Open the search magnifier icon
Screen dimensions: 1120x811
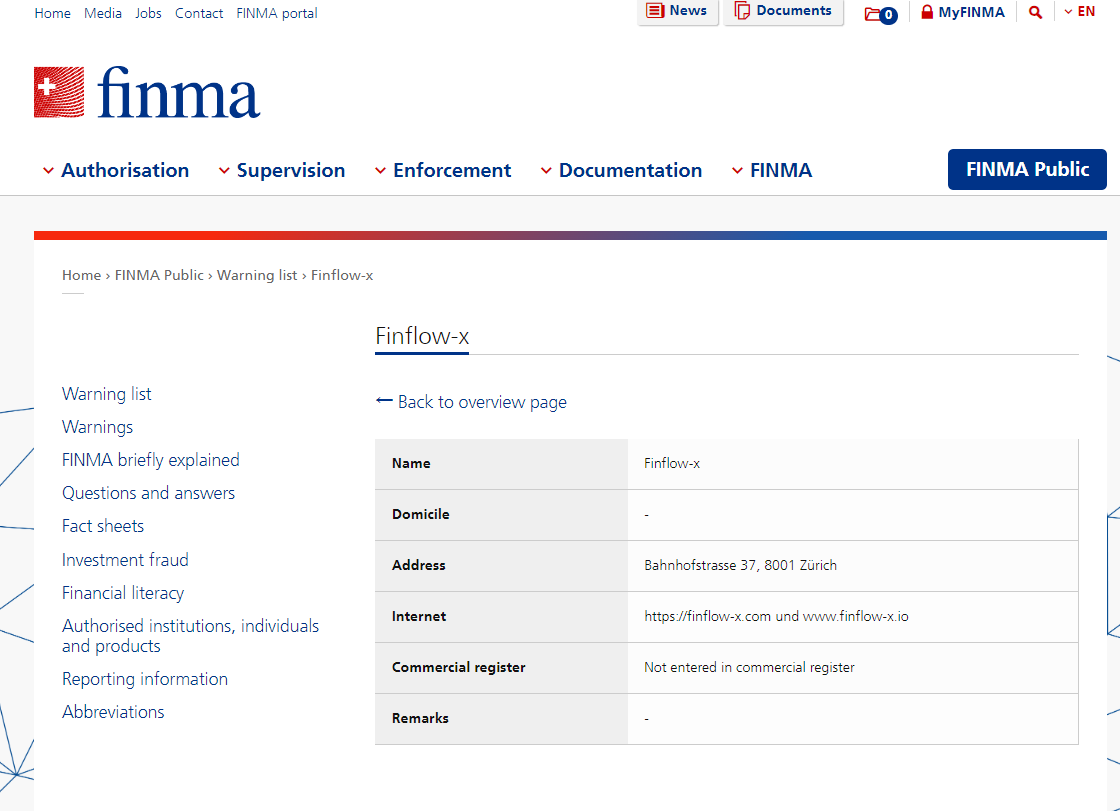coord(1035,12)
